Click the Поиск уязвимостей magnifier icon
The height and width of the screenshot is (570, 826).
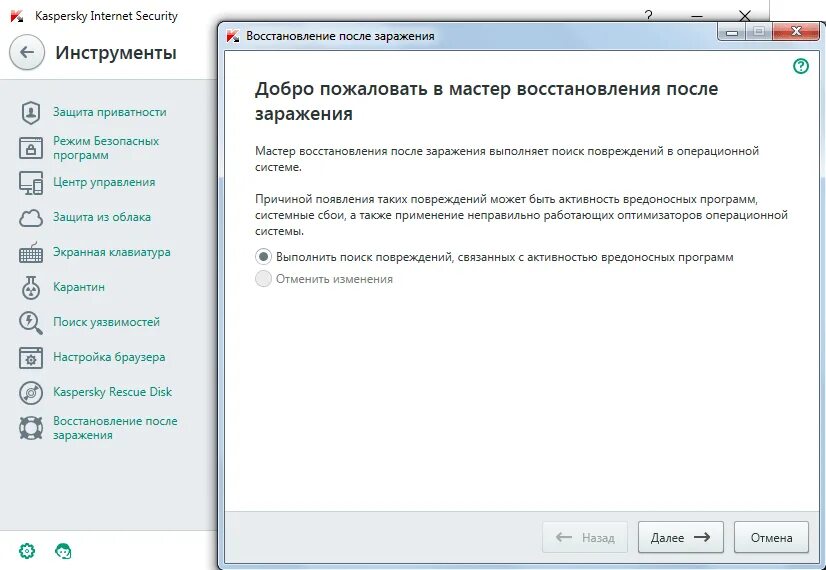point(31,323)
